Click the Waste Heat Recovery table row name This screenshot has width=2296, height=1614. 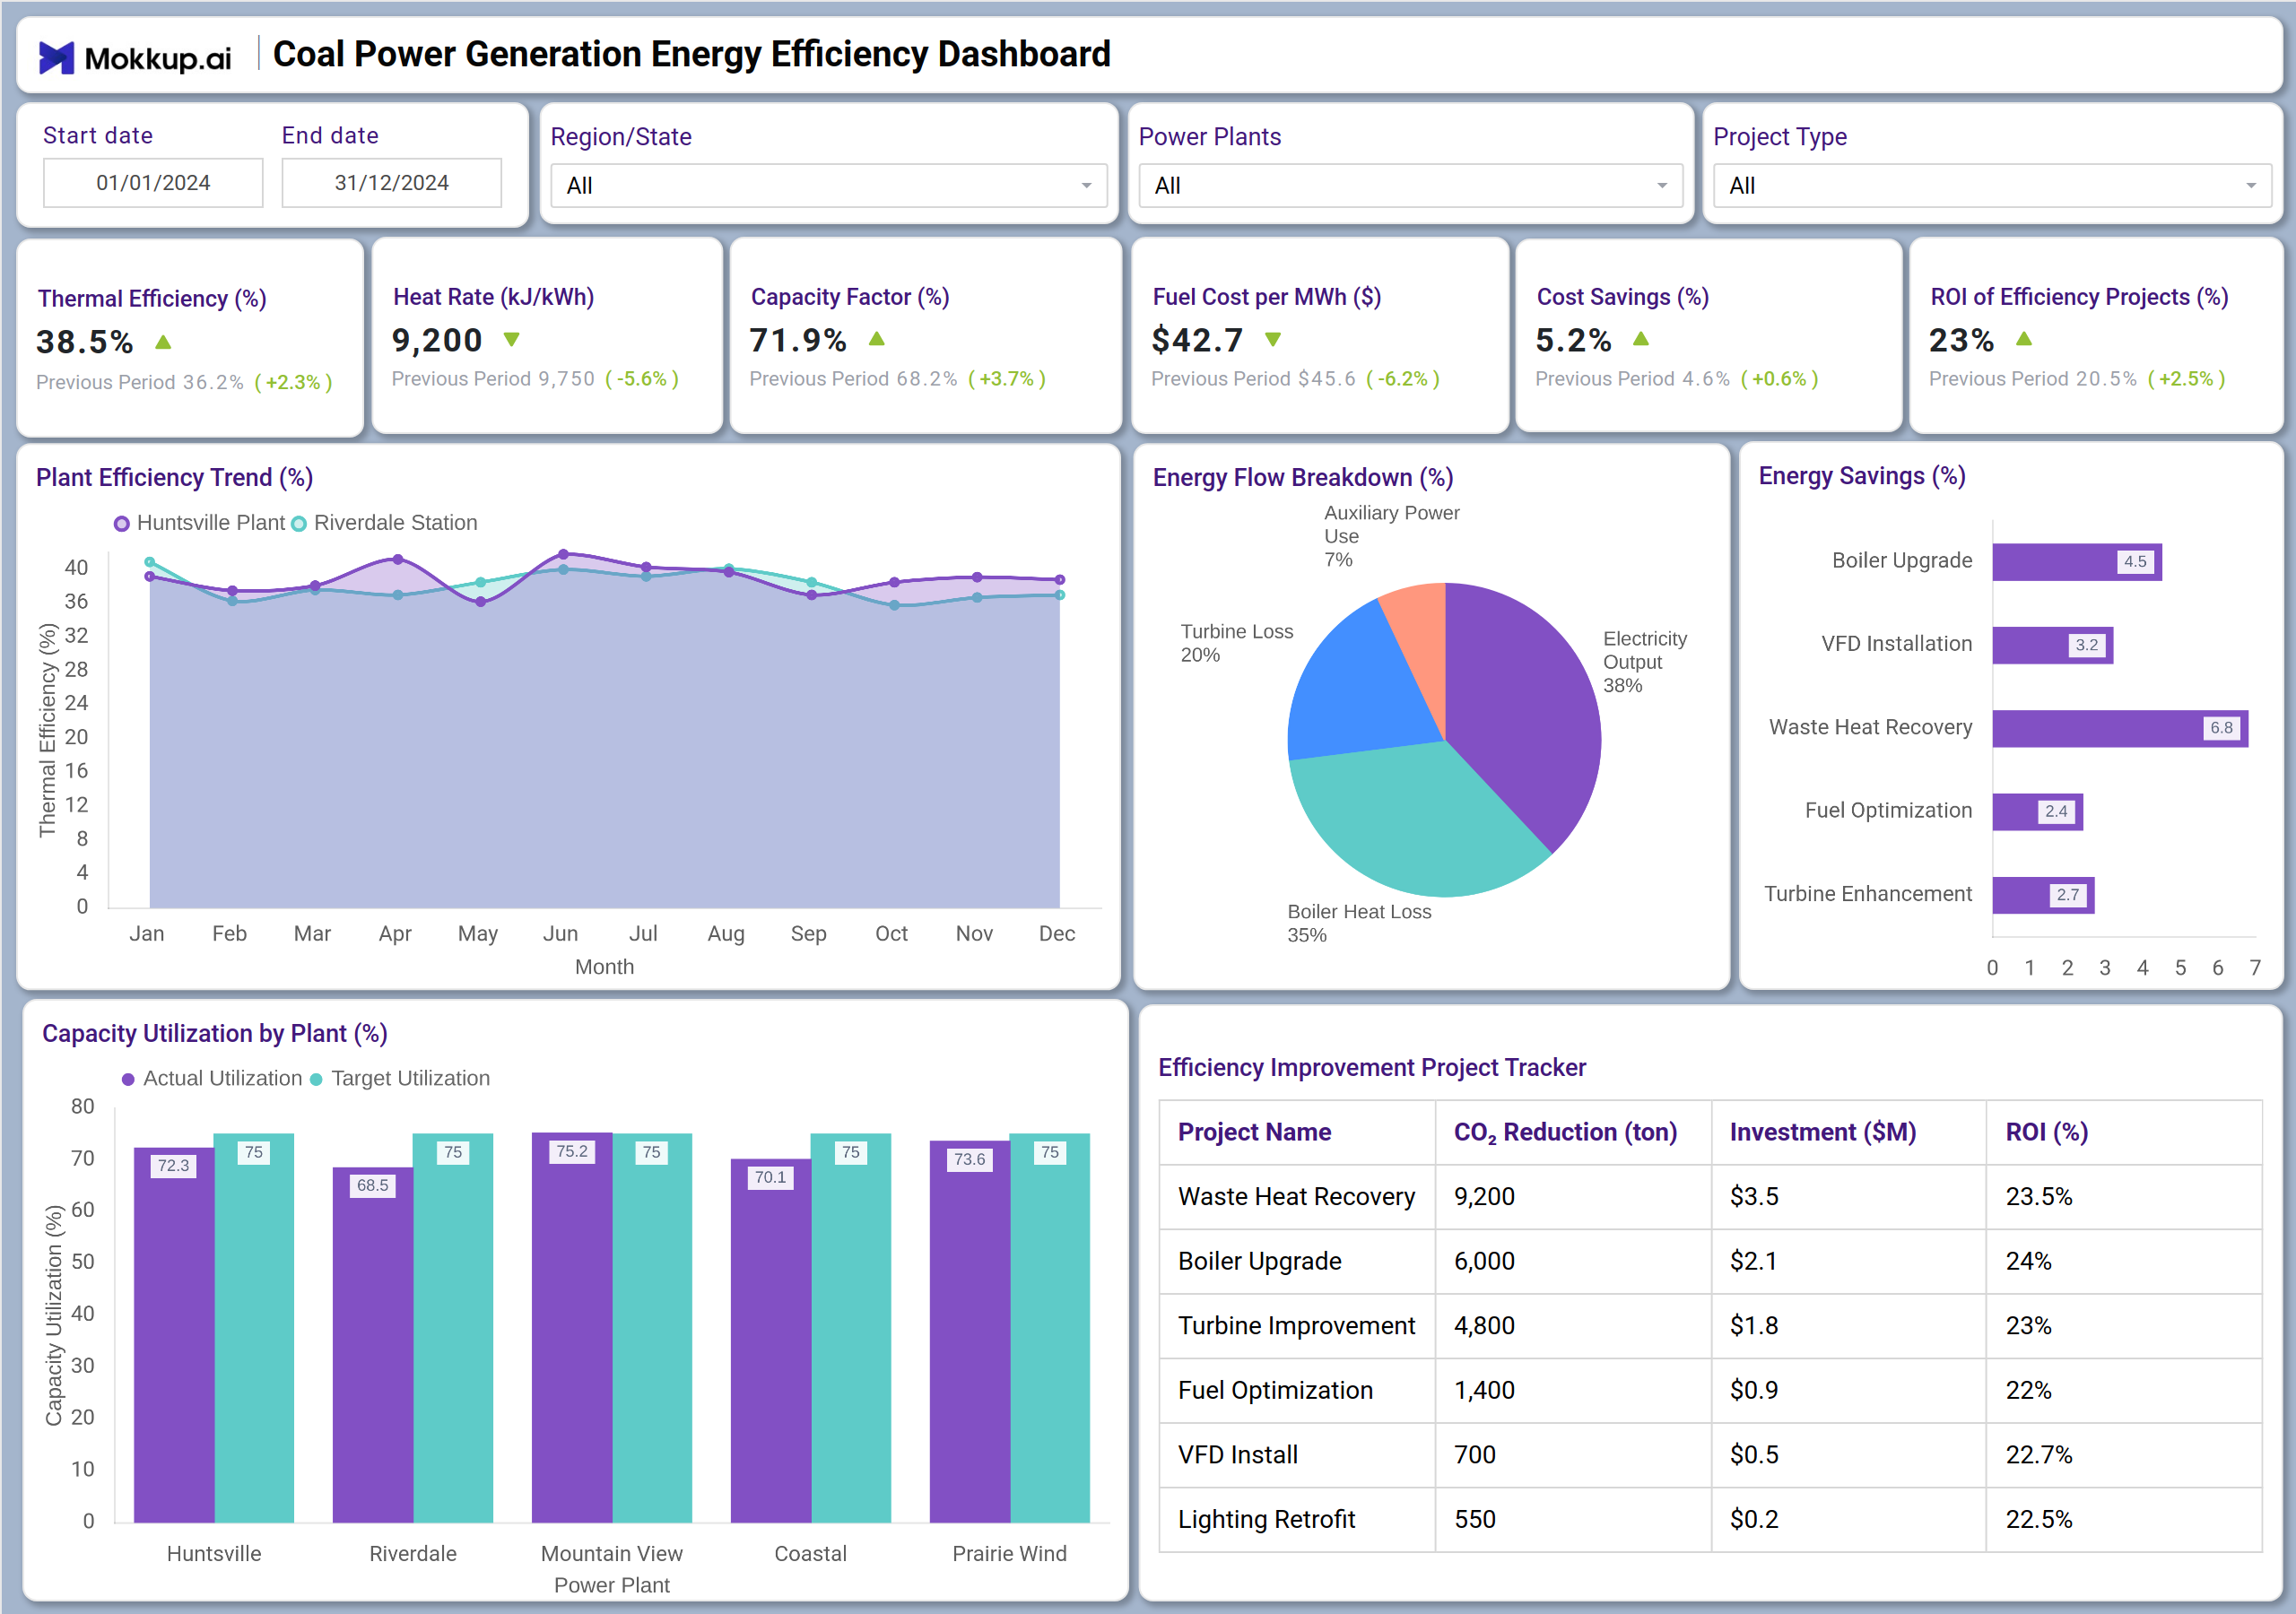coord(1296,1197)
